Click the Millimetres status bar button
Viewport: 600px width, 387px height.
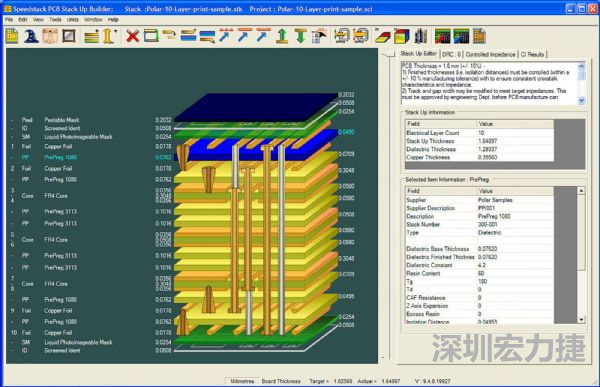(242, 381)
